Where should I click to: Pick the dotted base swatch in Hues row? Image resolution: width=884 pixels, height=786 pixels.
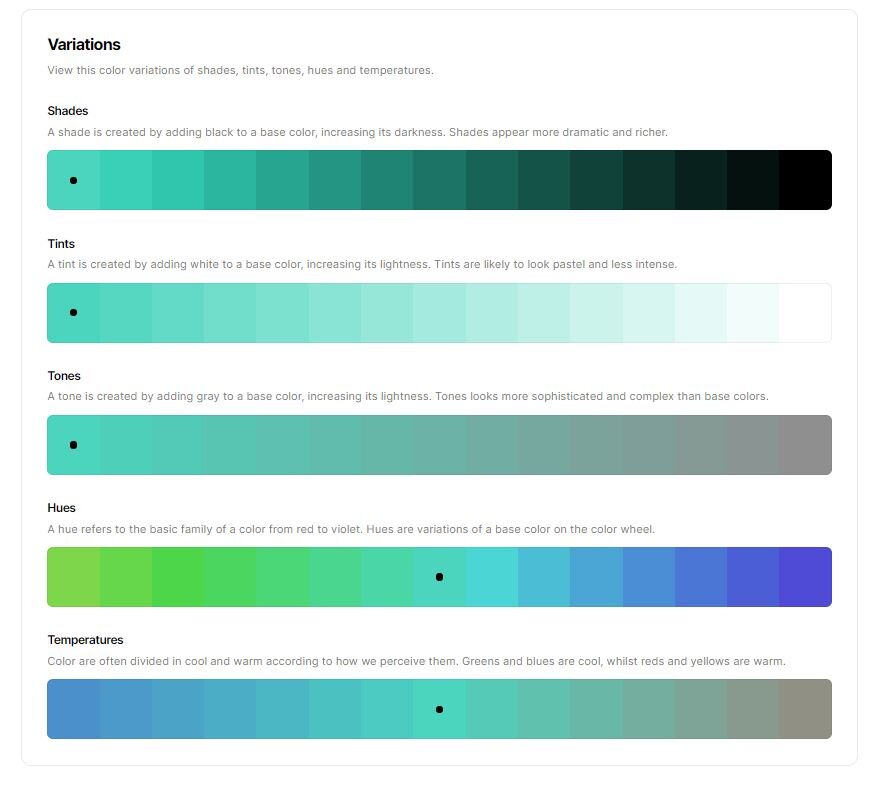[440, 577]
